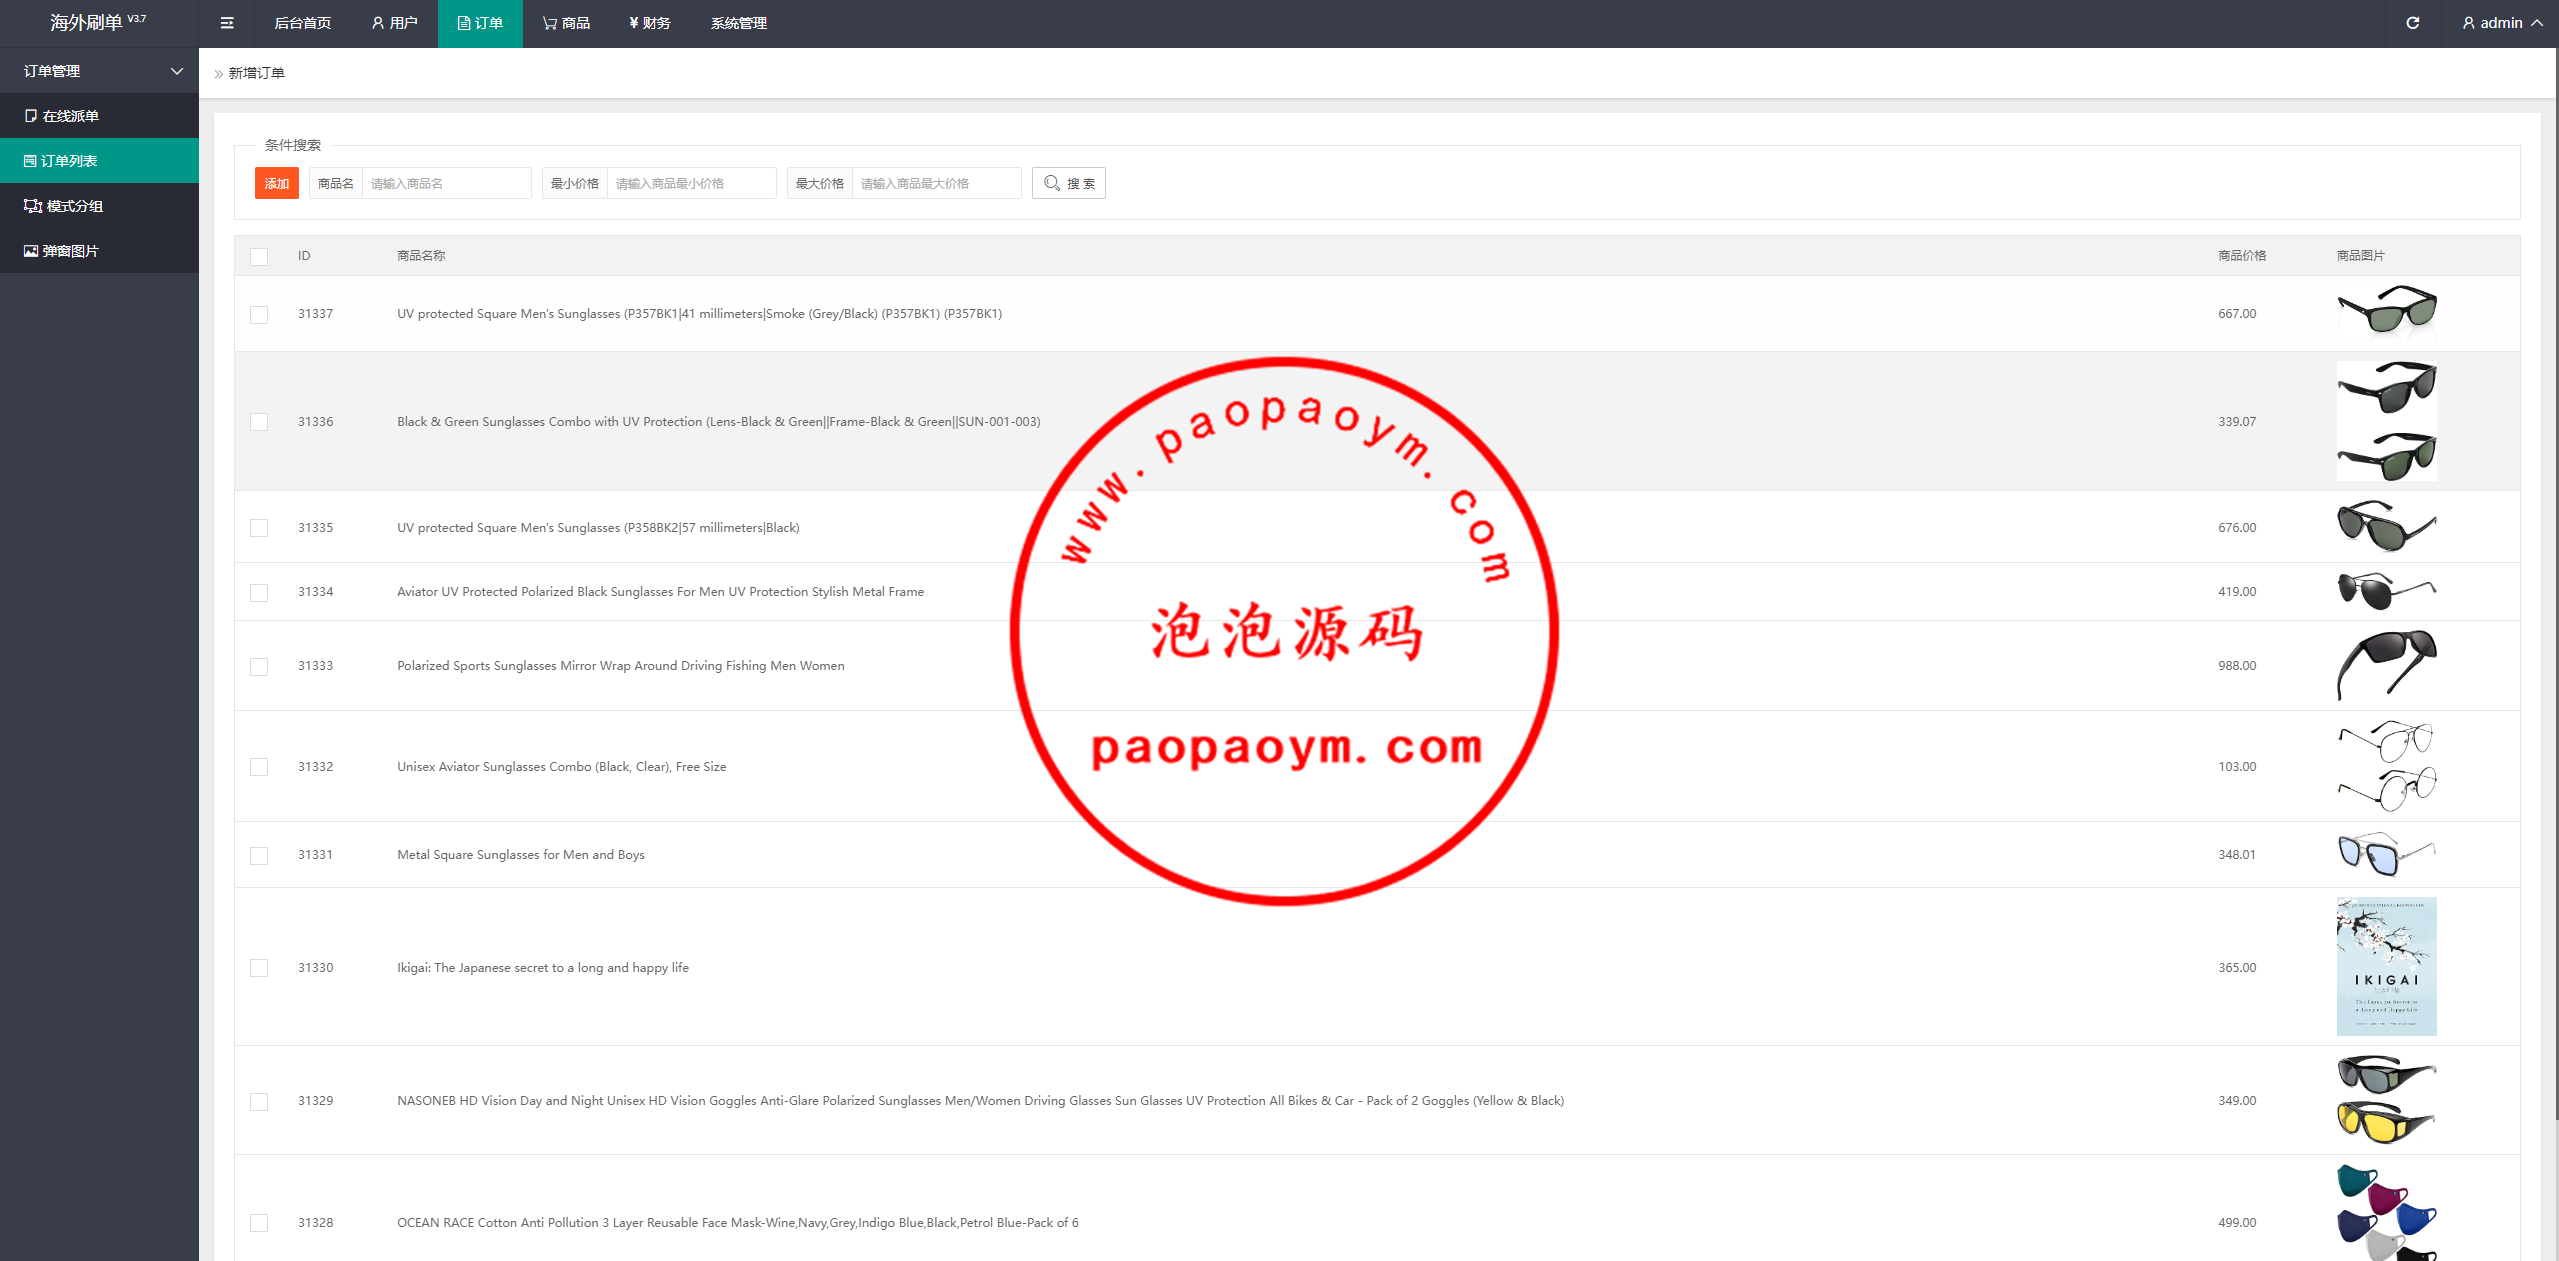Image resolution: width=2559 pixels, height=1261 pixels.
Task: Check the row 31330 checkbox
Action: coord(259,968)
